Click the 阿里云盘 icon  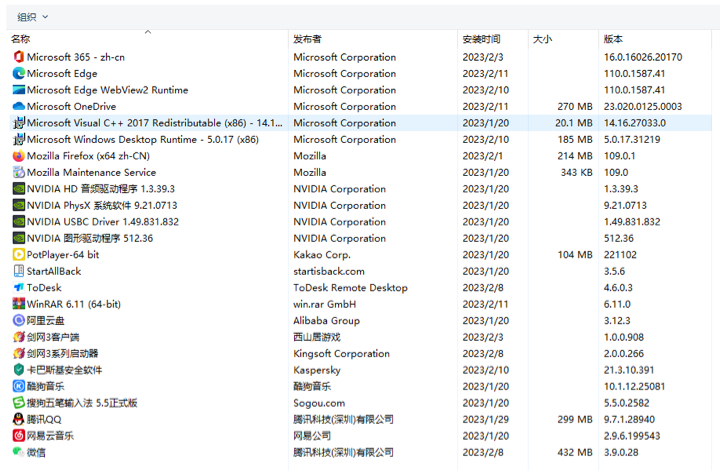[18, 321]
